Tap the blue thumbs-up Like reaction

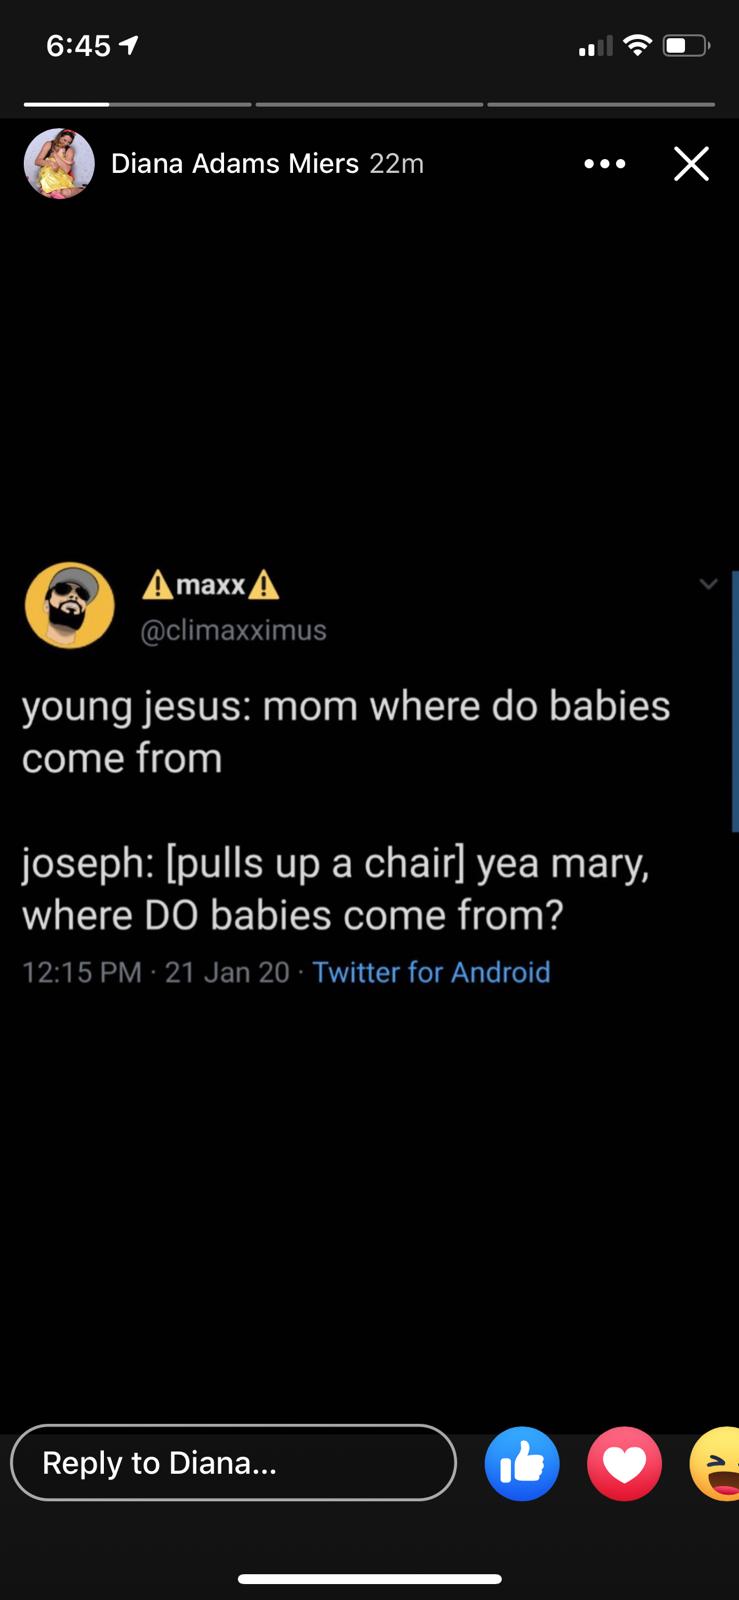coord(521,1464)
